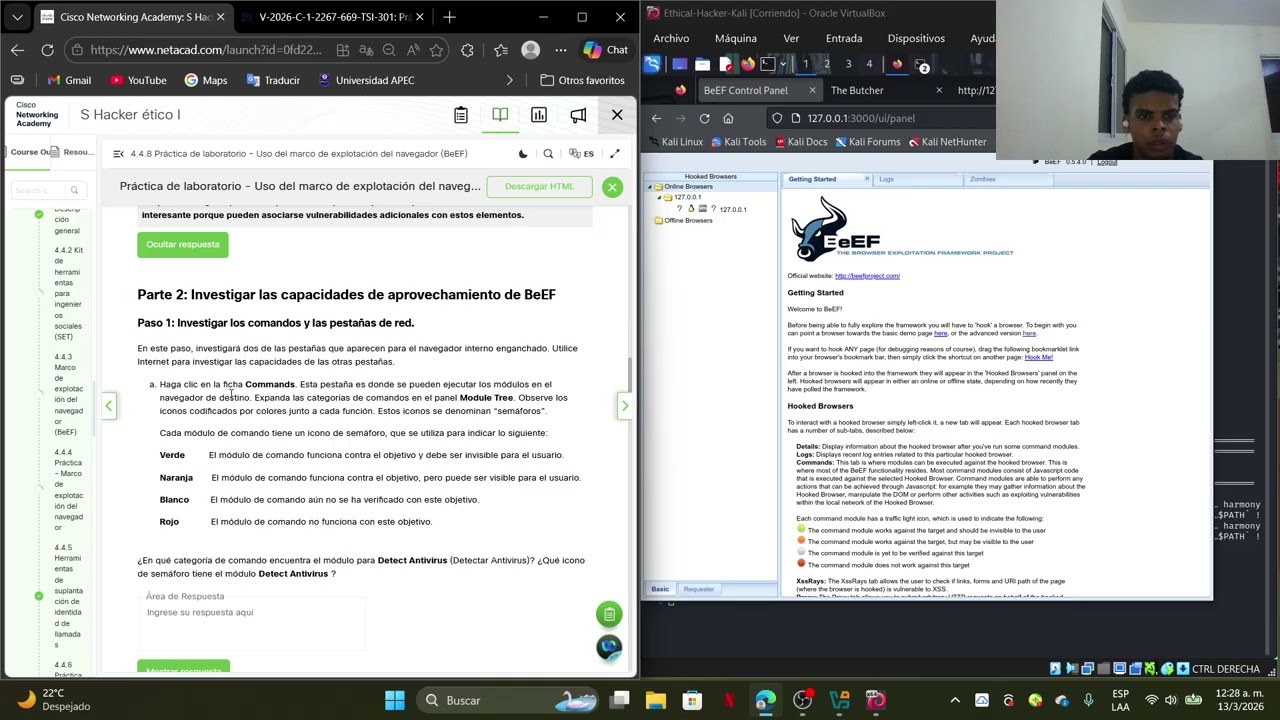
Task: Click the Kali dragon applications menu icon
Action: click(x=652, y=64)
